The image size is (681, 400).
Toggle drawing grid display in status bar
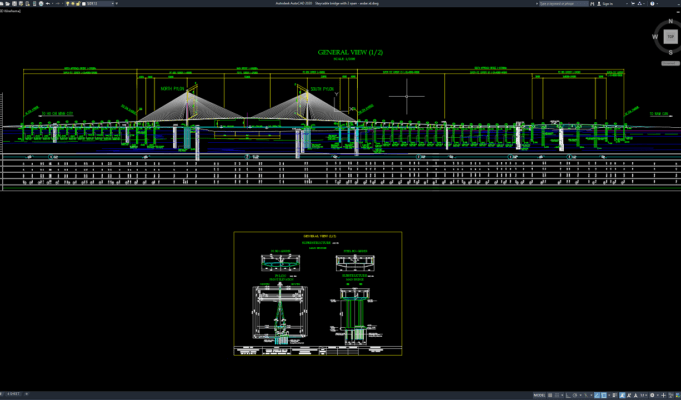click(x=550, y=395)
